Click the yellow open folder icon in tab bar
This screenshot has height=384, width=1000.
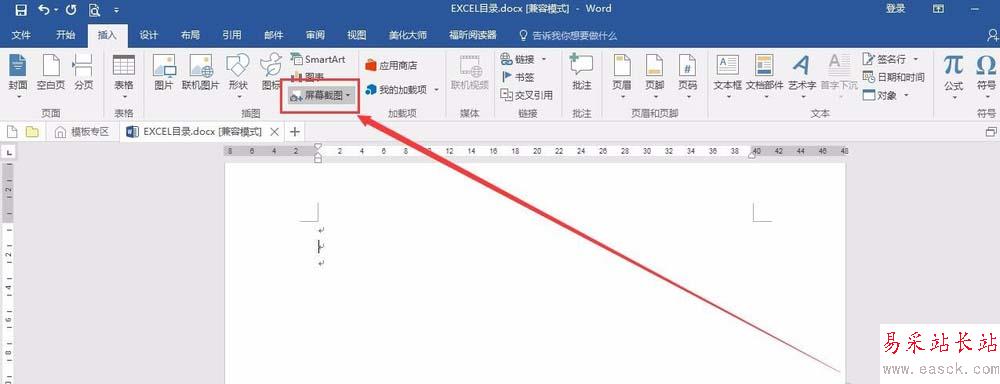tap(32, 132)
